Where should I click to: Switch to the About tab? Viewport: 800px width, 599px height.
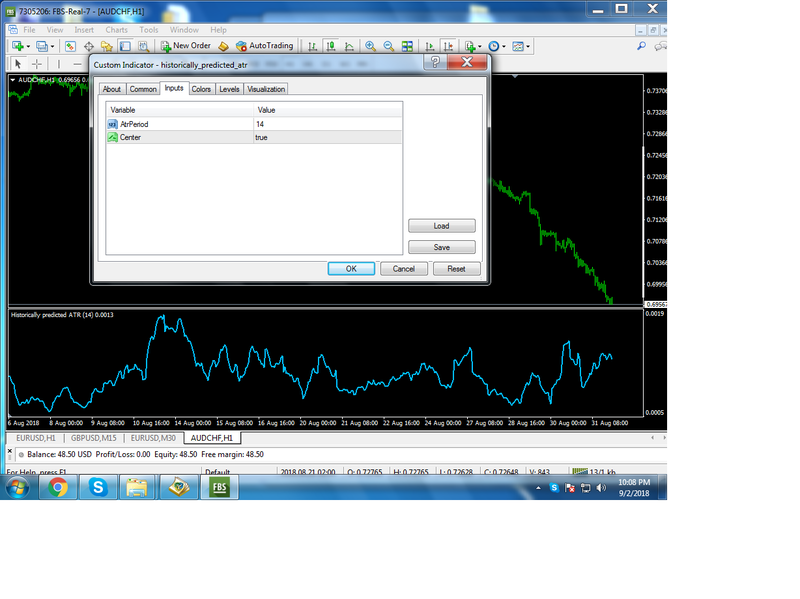pyautogui.click(x=112, y=89)
